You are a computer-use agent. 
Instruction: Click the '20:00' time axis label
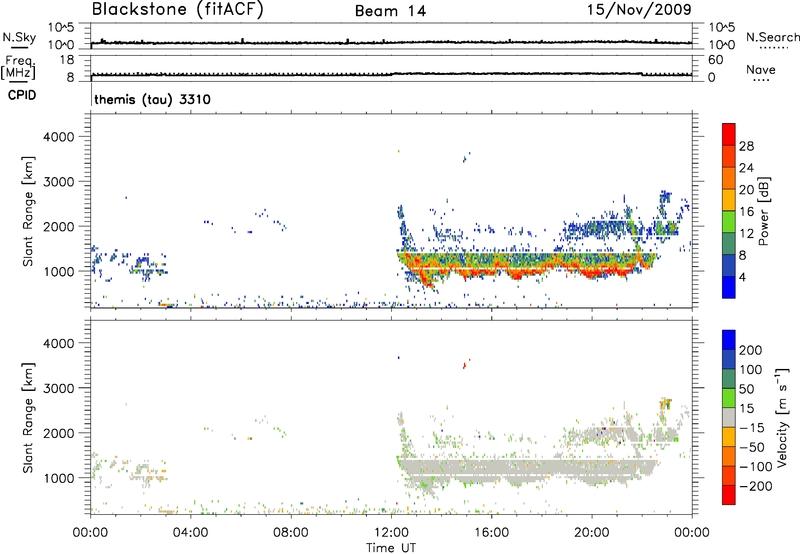(592, 533)
